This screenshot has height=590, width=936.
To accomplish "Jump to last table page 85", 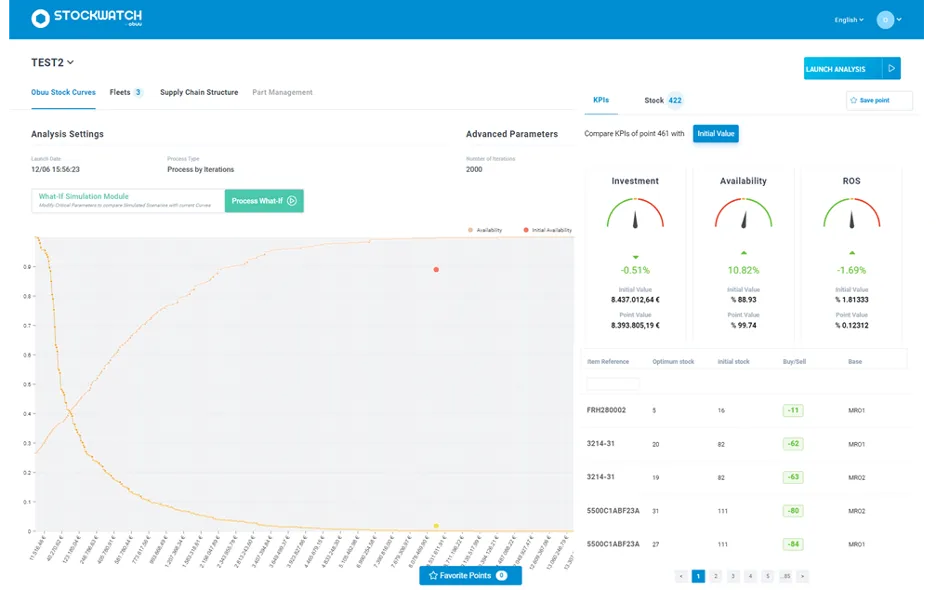I will click(786, 576).
